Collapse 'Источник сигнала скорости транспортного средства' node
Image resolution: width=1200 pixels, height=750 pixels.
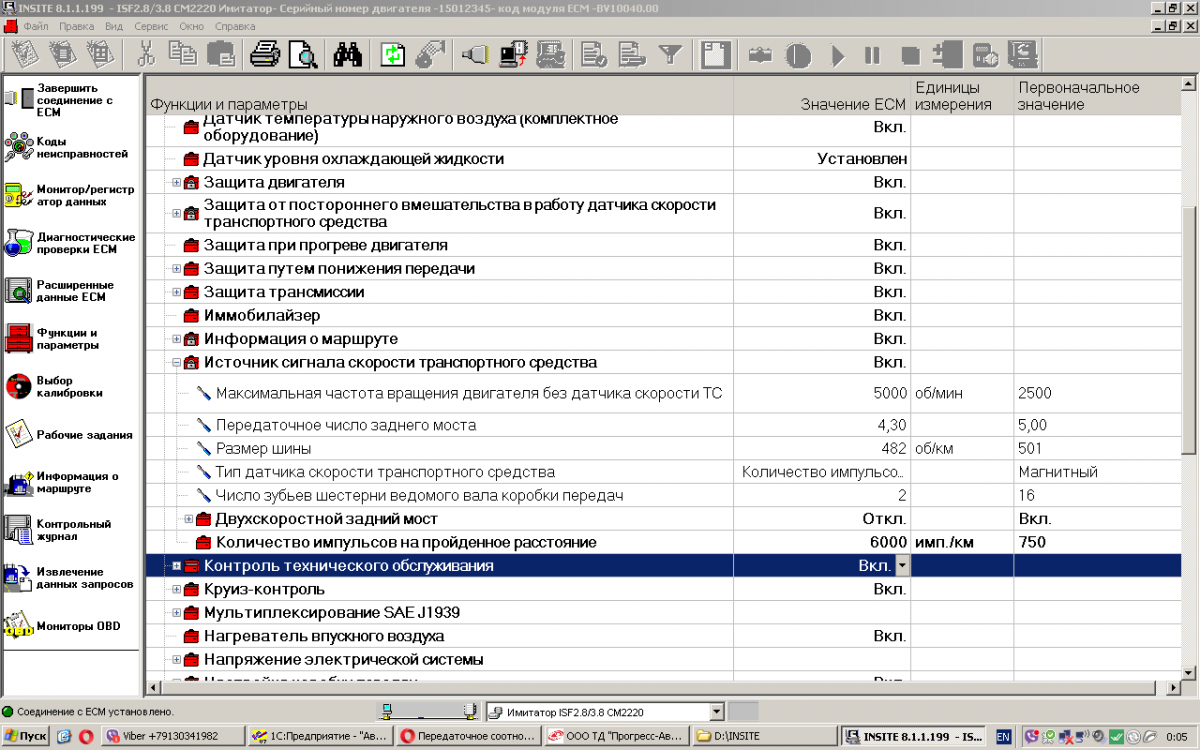click(176, 362)
